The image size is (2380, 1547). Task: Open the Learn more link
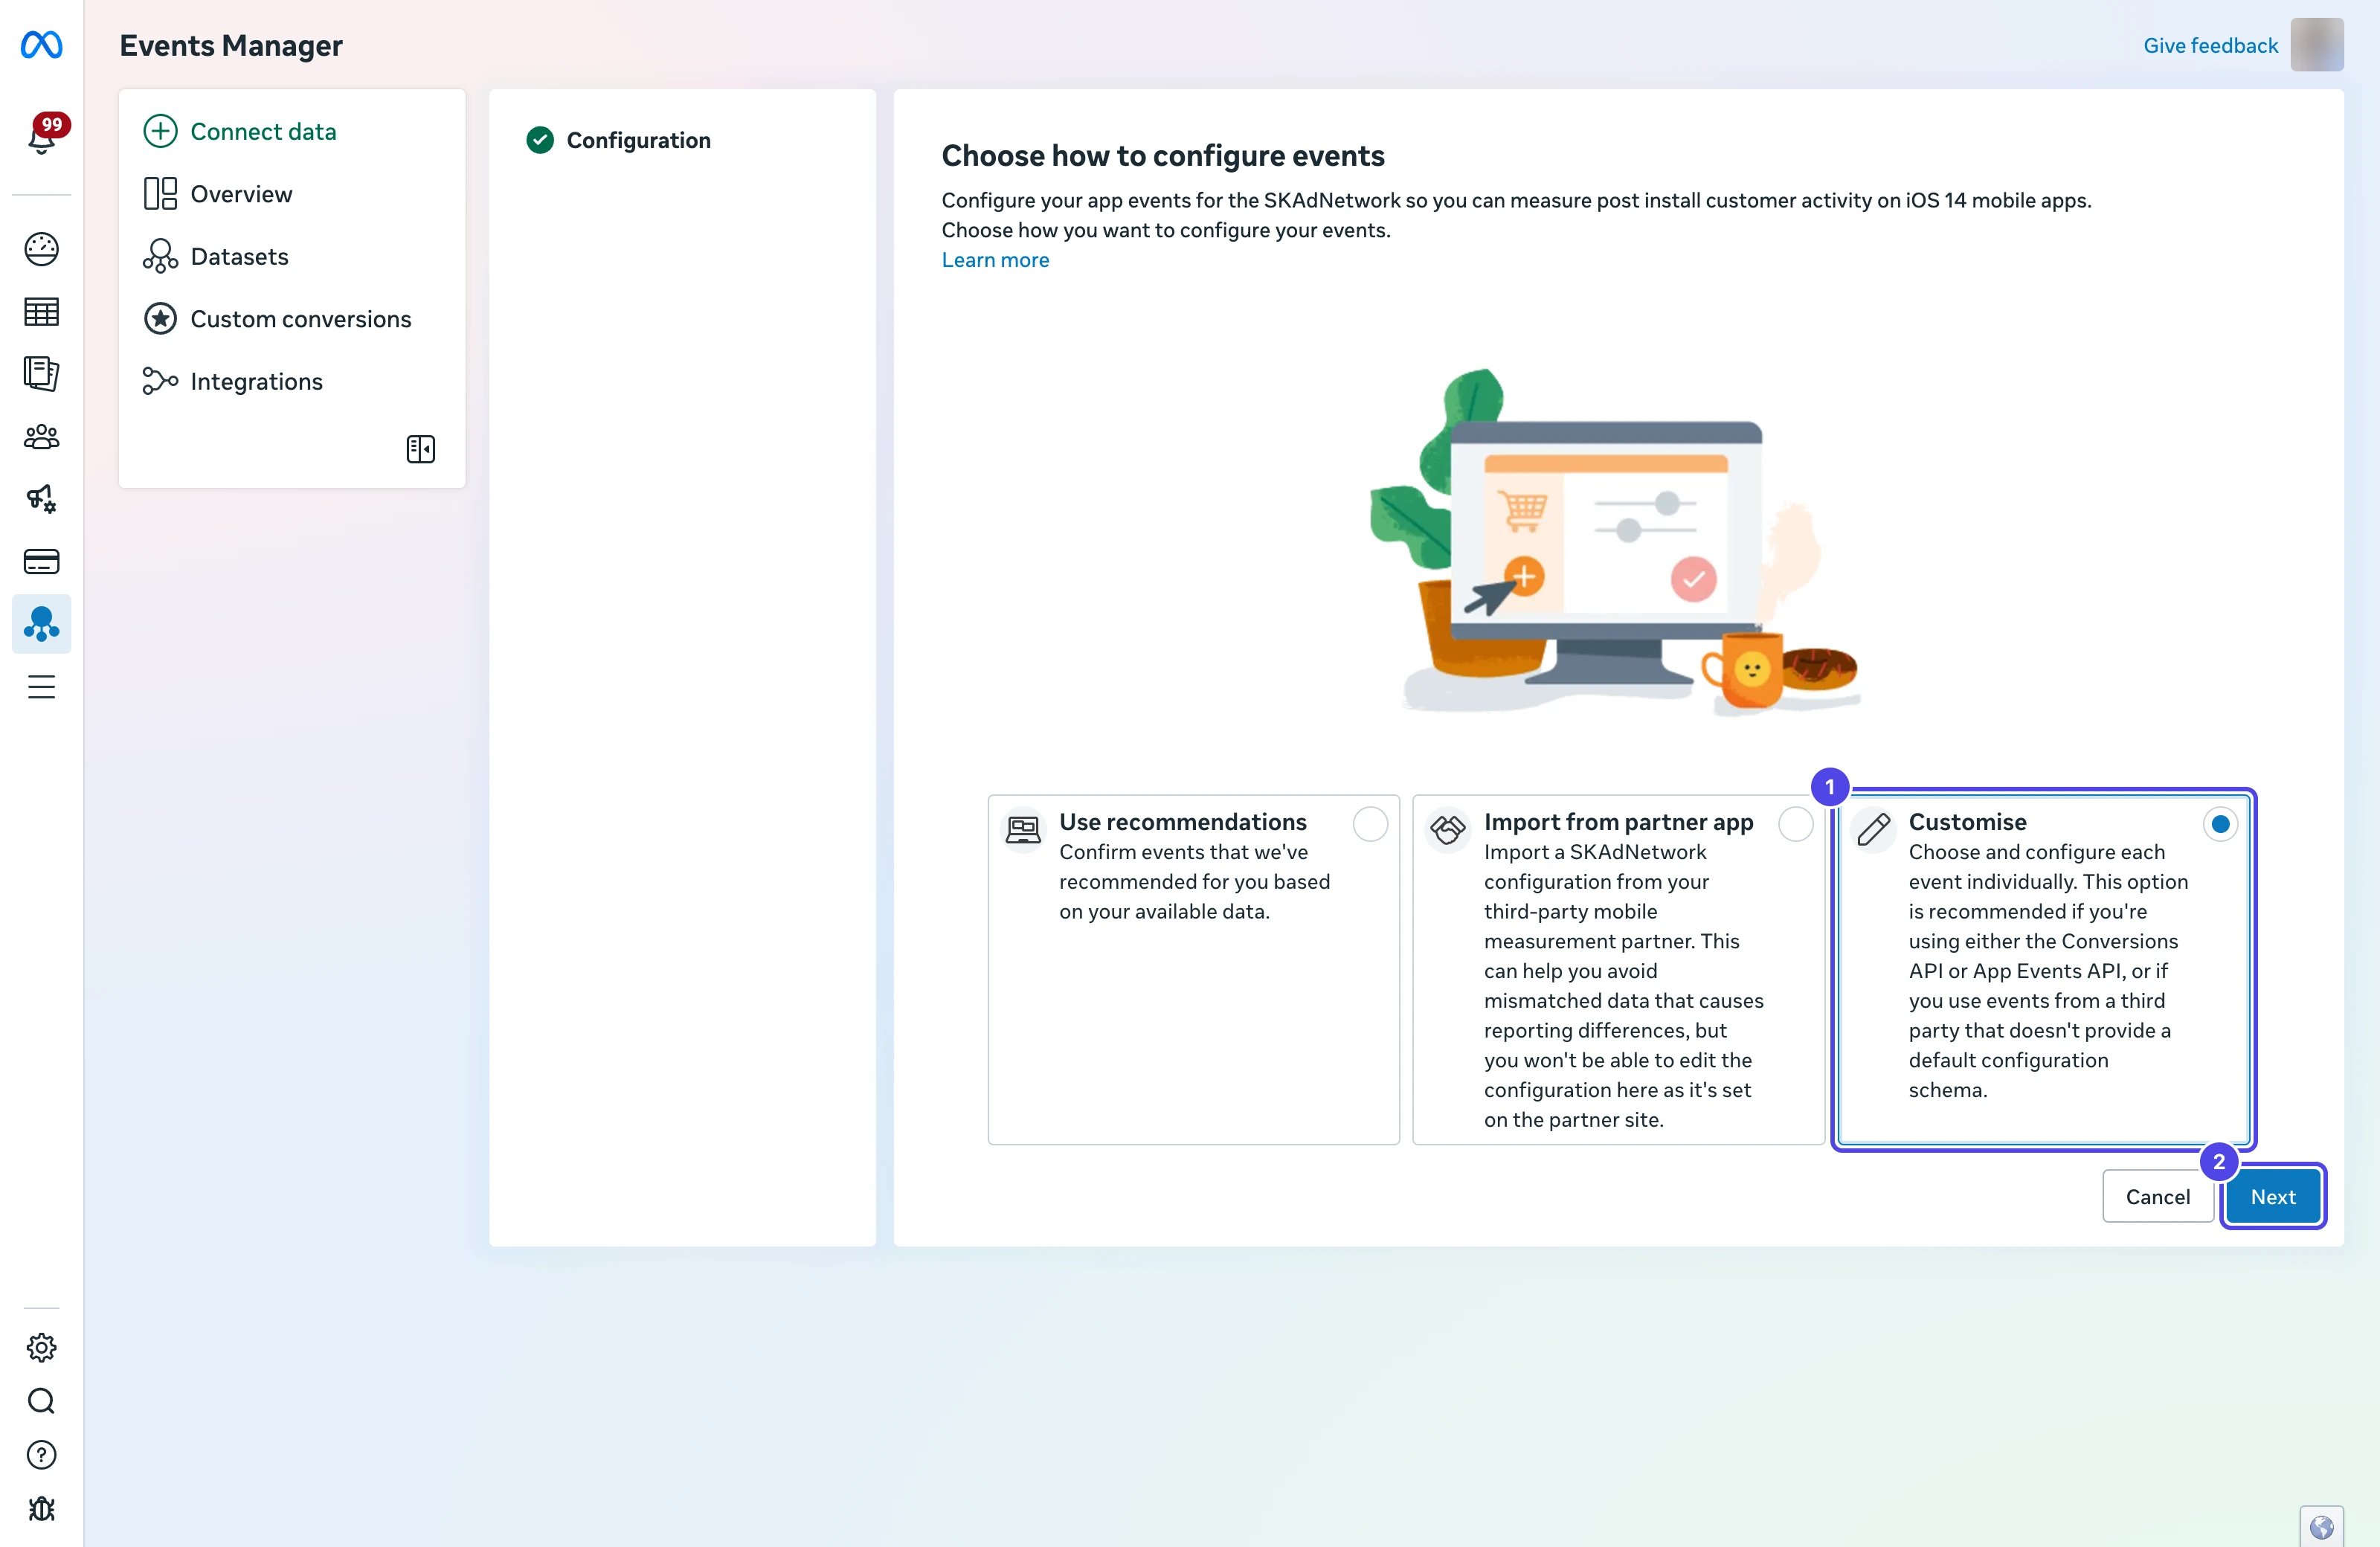click(995, 260)
